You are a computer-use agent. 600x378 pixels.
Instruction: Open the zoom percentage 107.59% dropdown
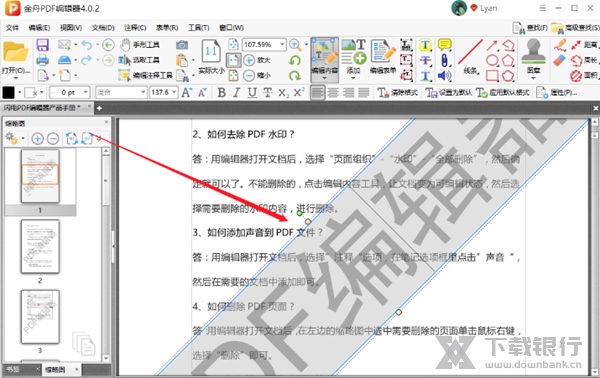[282, 45]
